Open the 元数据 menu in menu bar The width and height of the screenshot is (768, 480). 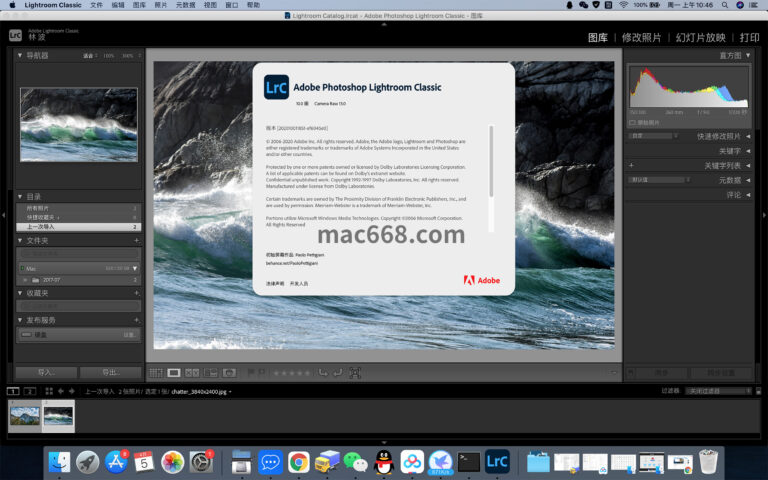tap(185, 5)
